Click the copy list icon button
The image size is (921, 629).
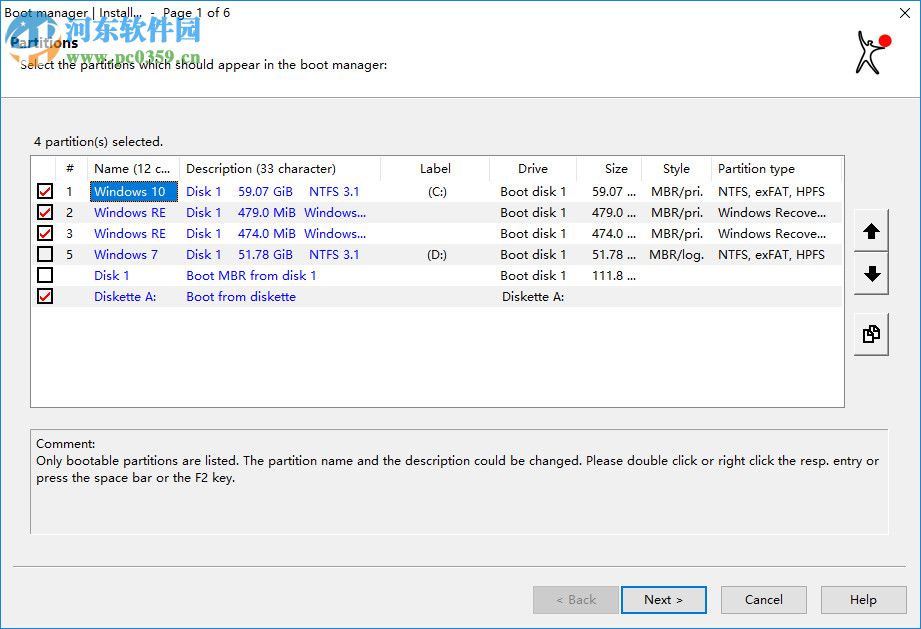871,335
